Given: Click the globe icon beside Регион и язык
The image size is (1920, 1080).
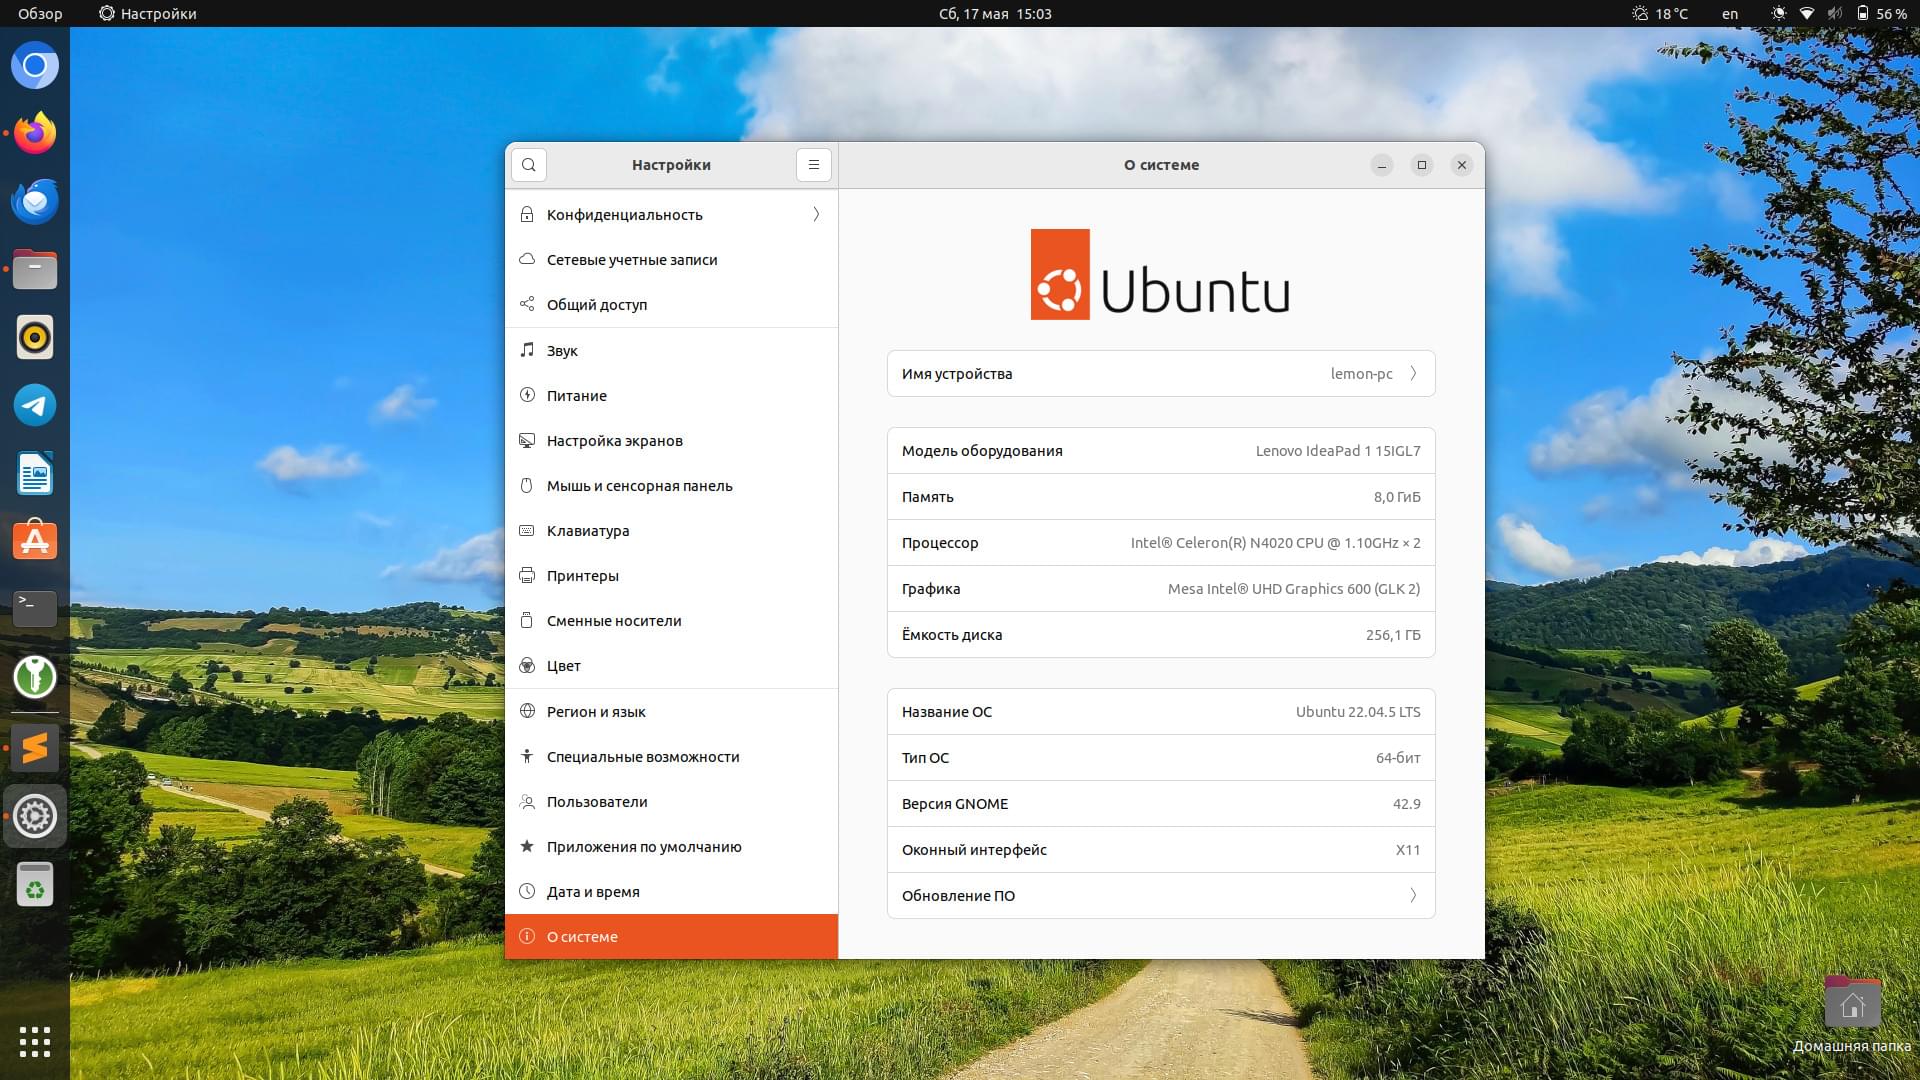Looking at the screenshot, I should (527, 711).
